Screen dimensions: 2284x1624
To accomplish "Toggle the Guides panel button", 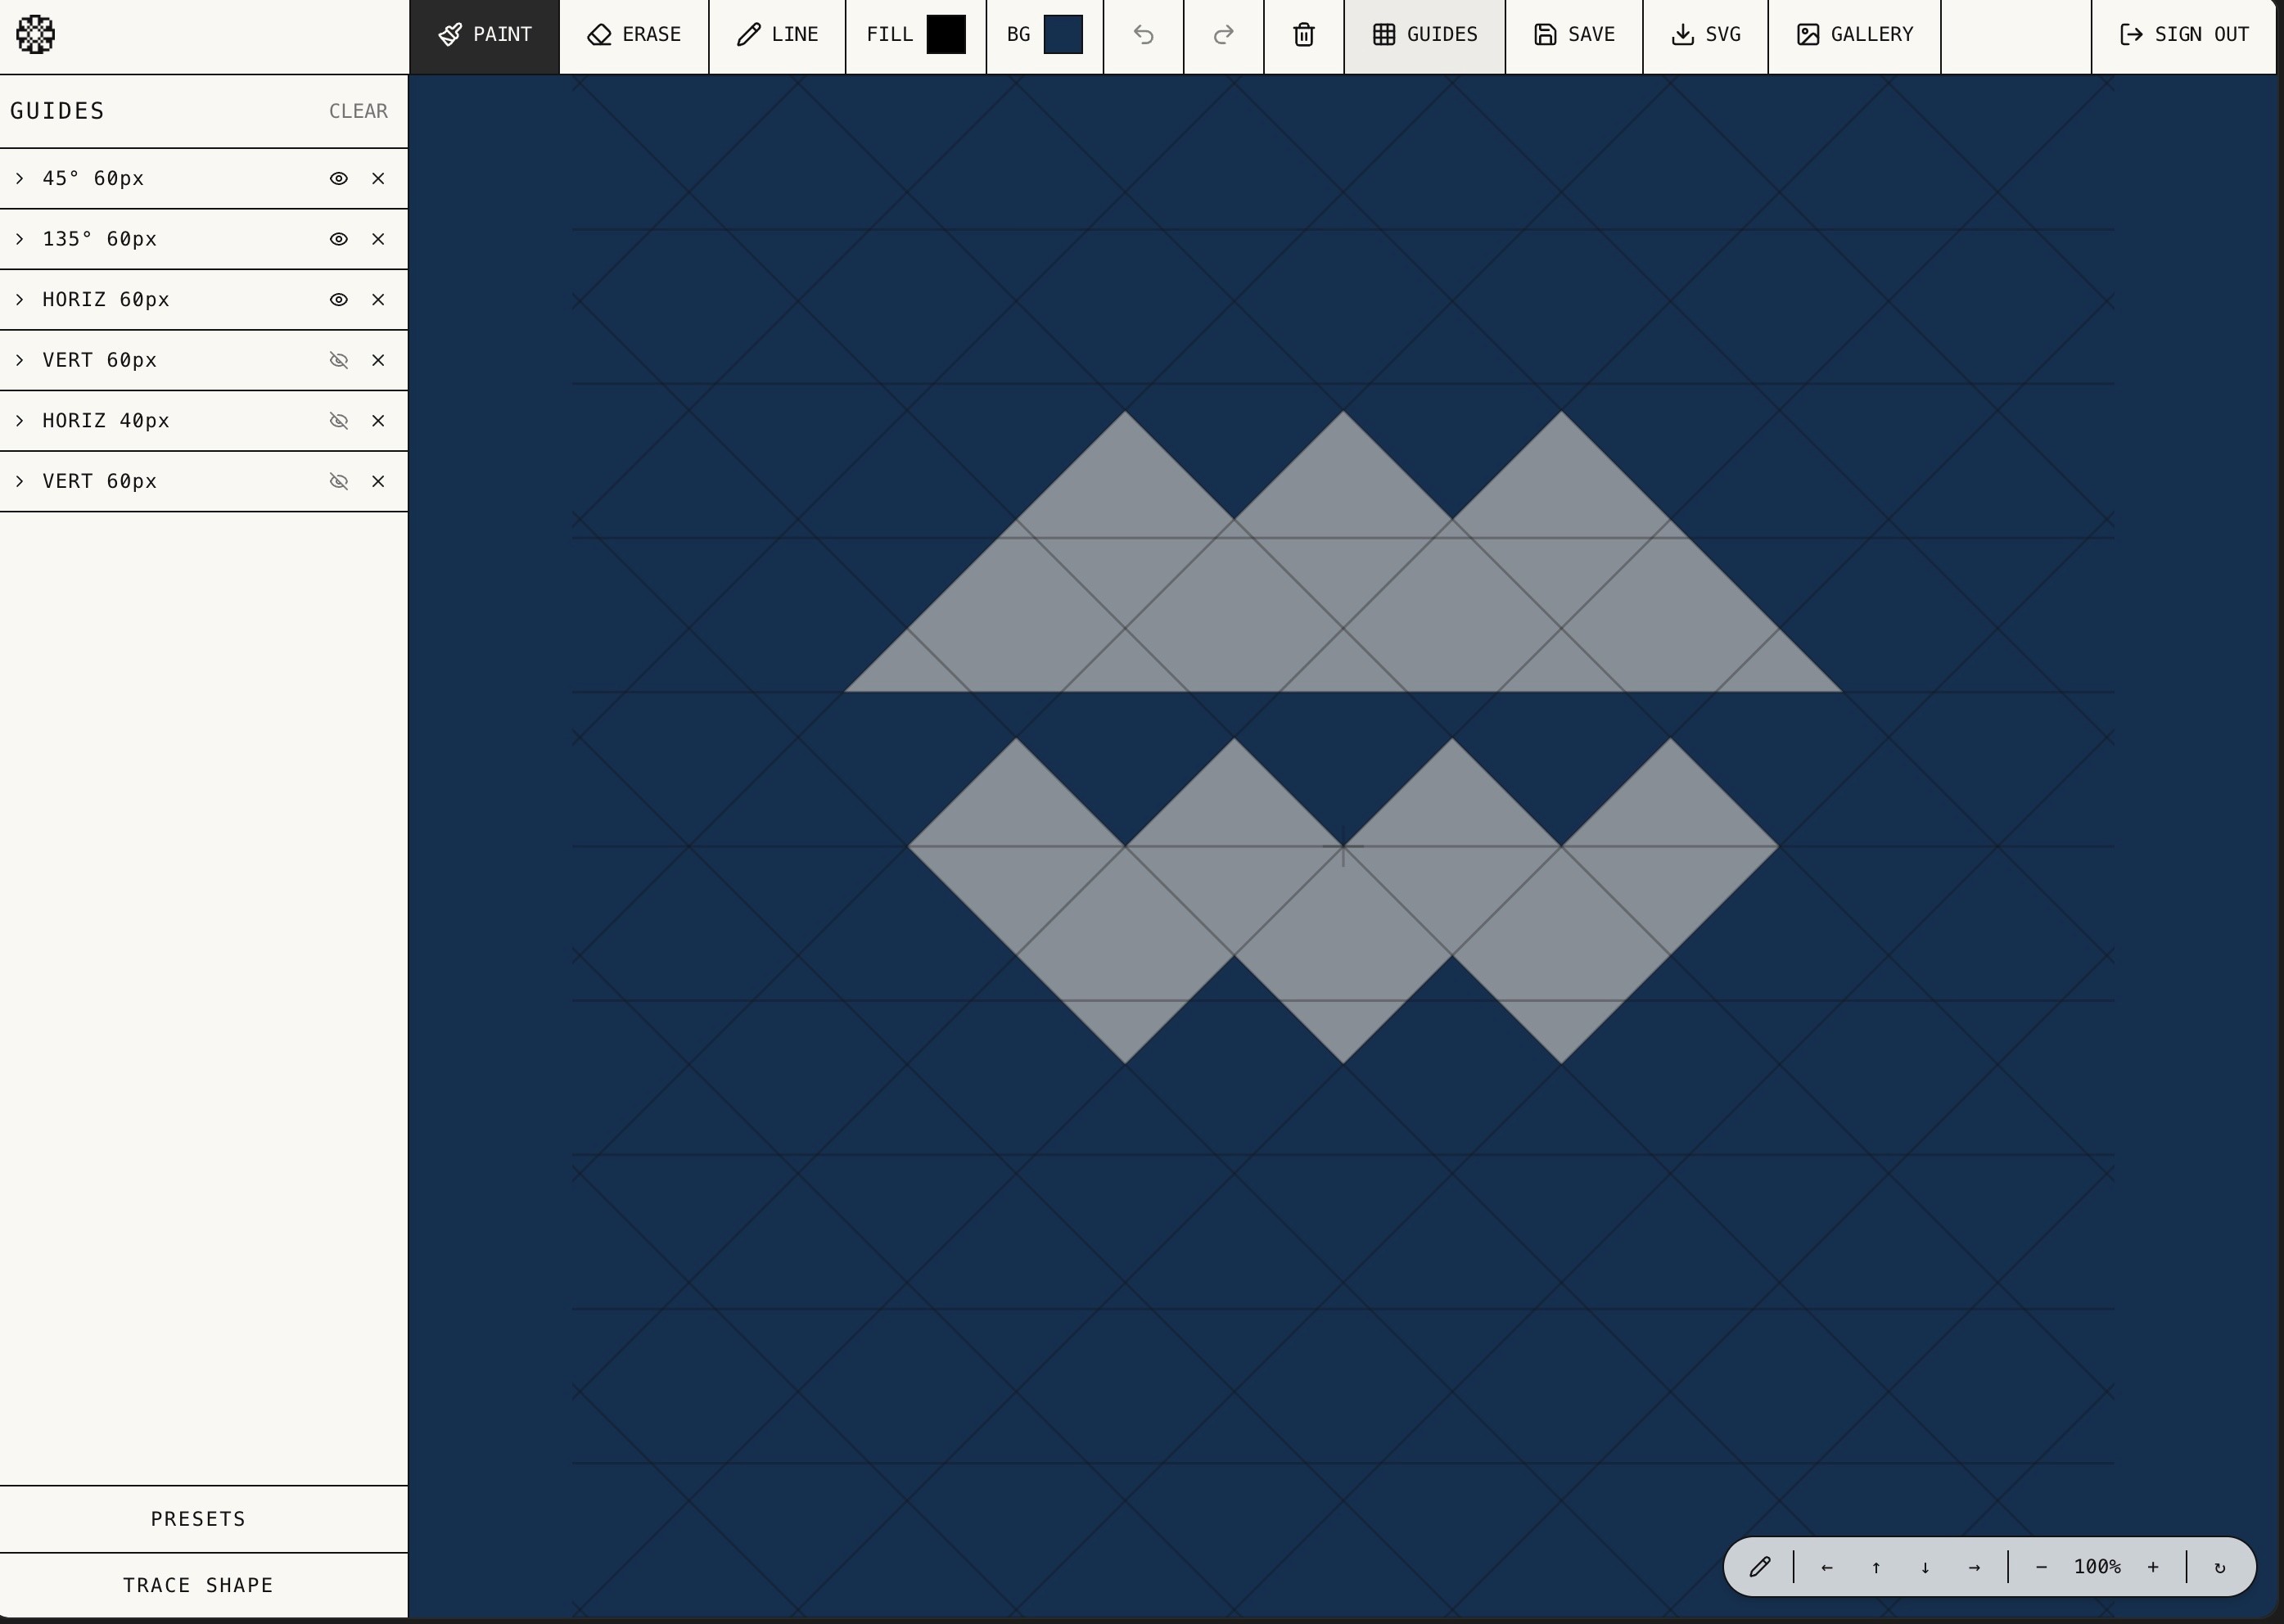I will point(1424,35).
